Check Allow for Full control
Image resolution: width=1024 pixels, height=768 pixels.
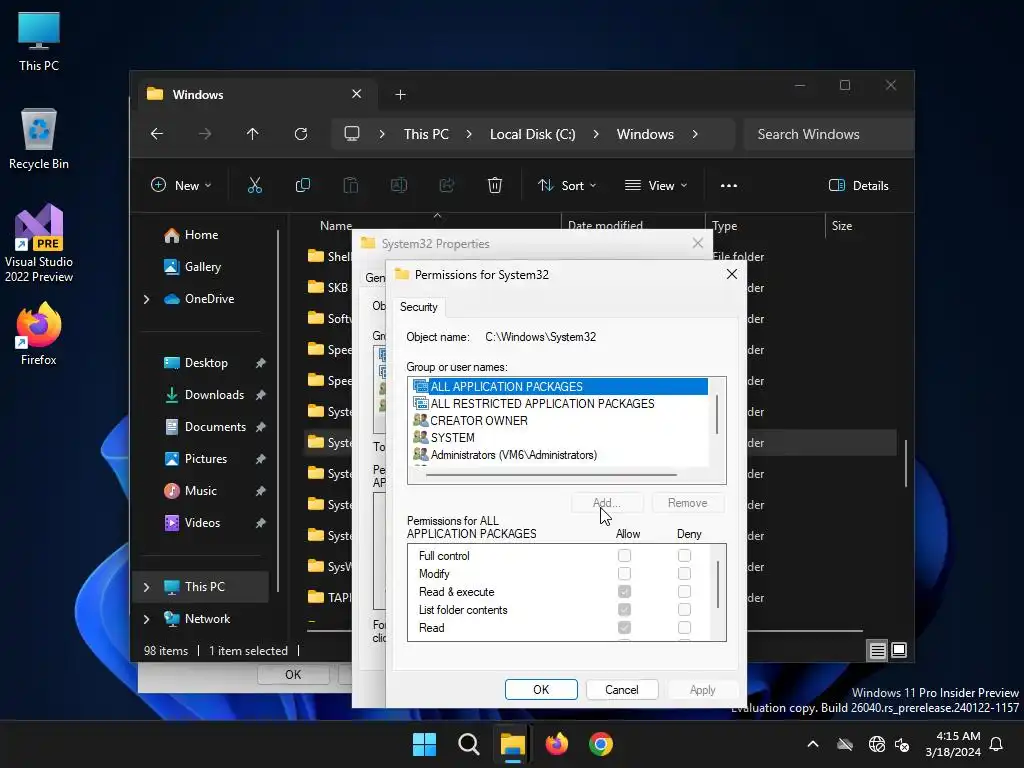(x=624, y=556)
